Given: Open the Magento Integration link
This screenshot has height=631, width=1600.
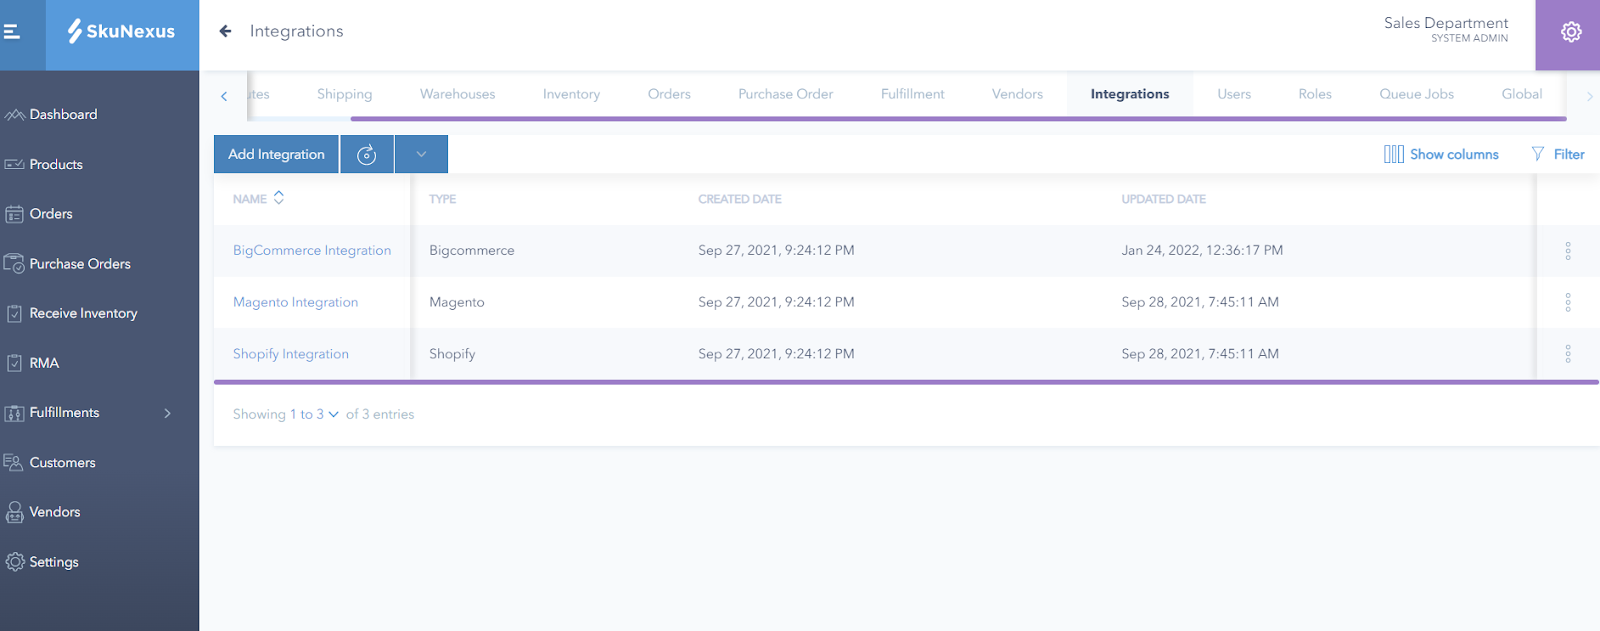Looking at the screenshot, I should point(295,302).
